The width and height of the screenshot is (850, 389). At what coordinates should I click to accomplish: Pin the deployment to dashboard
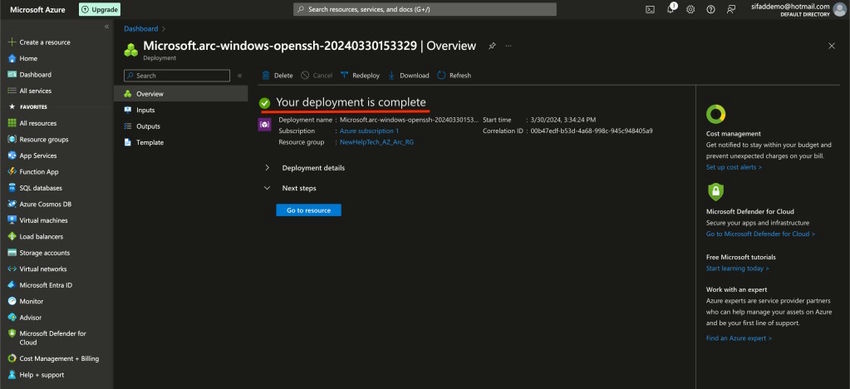point(492,46)
